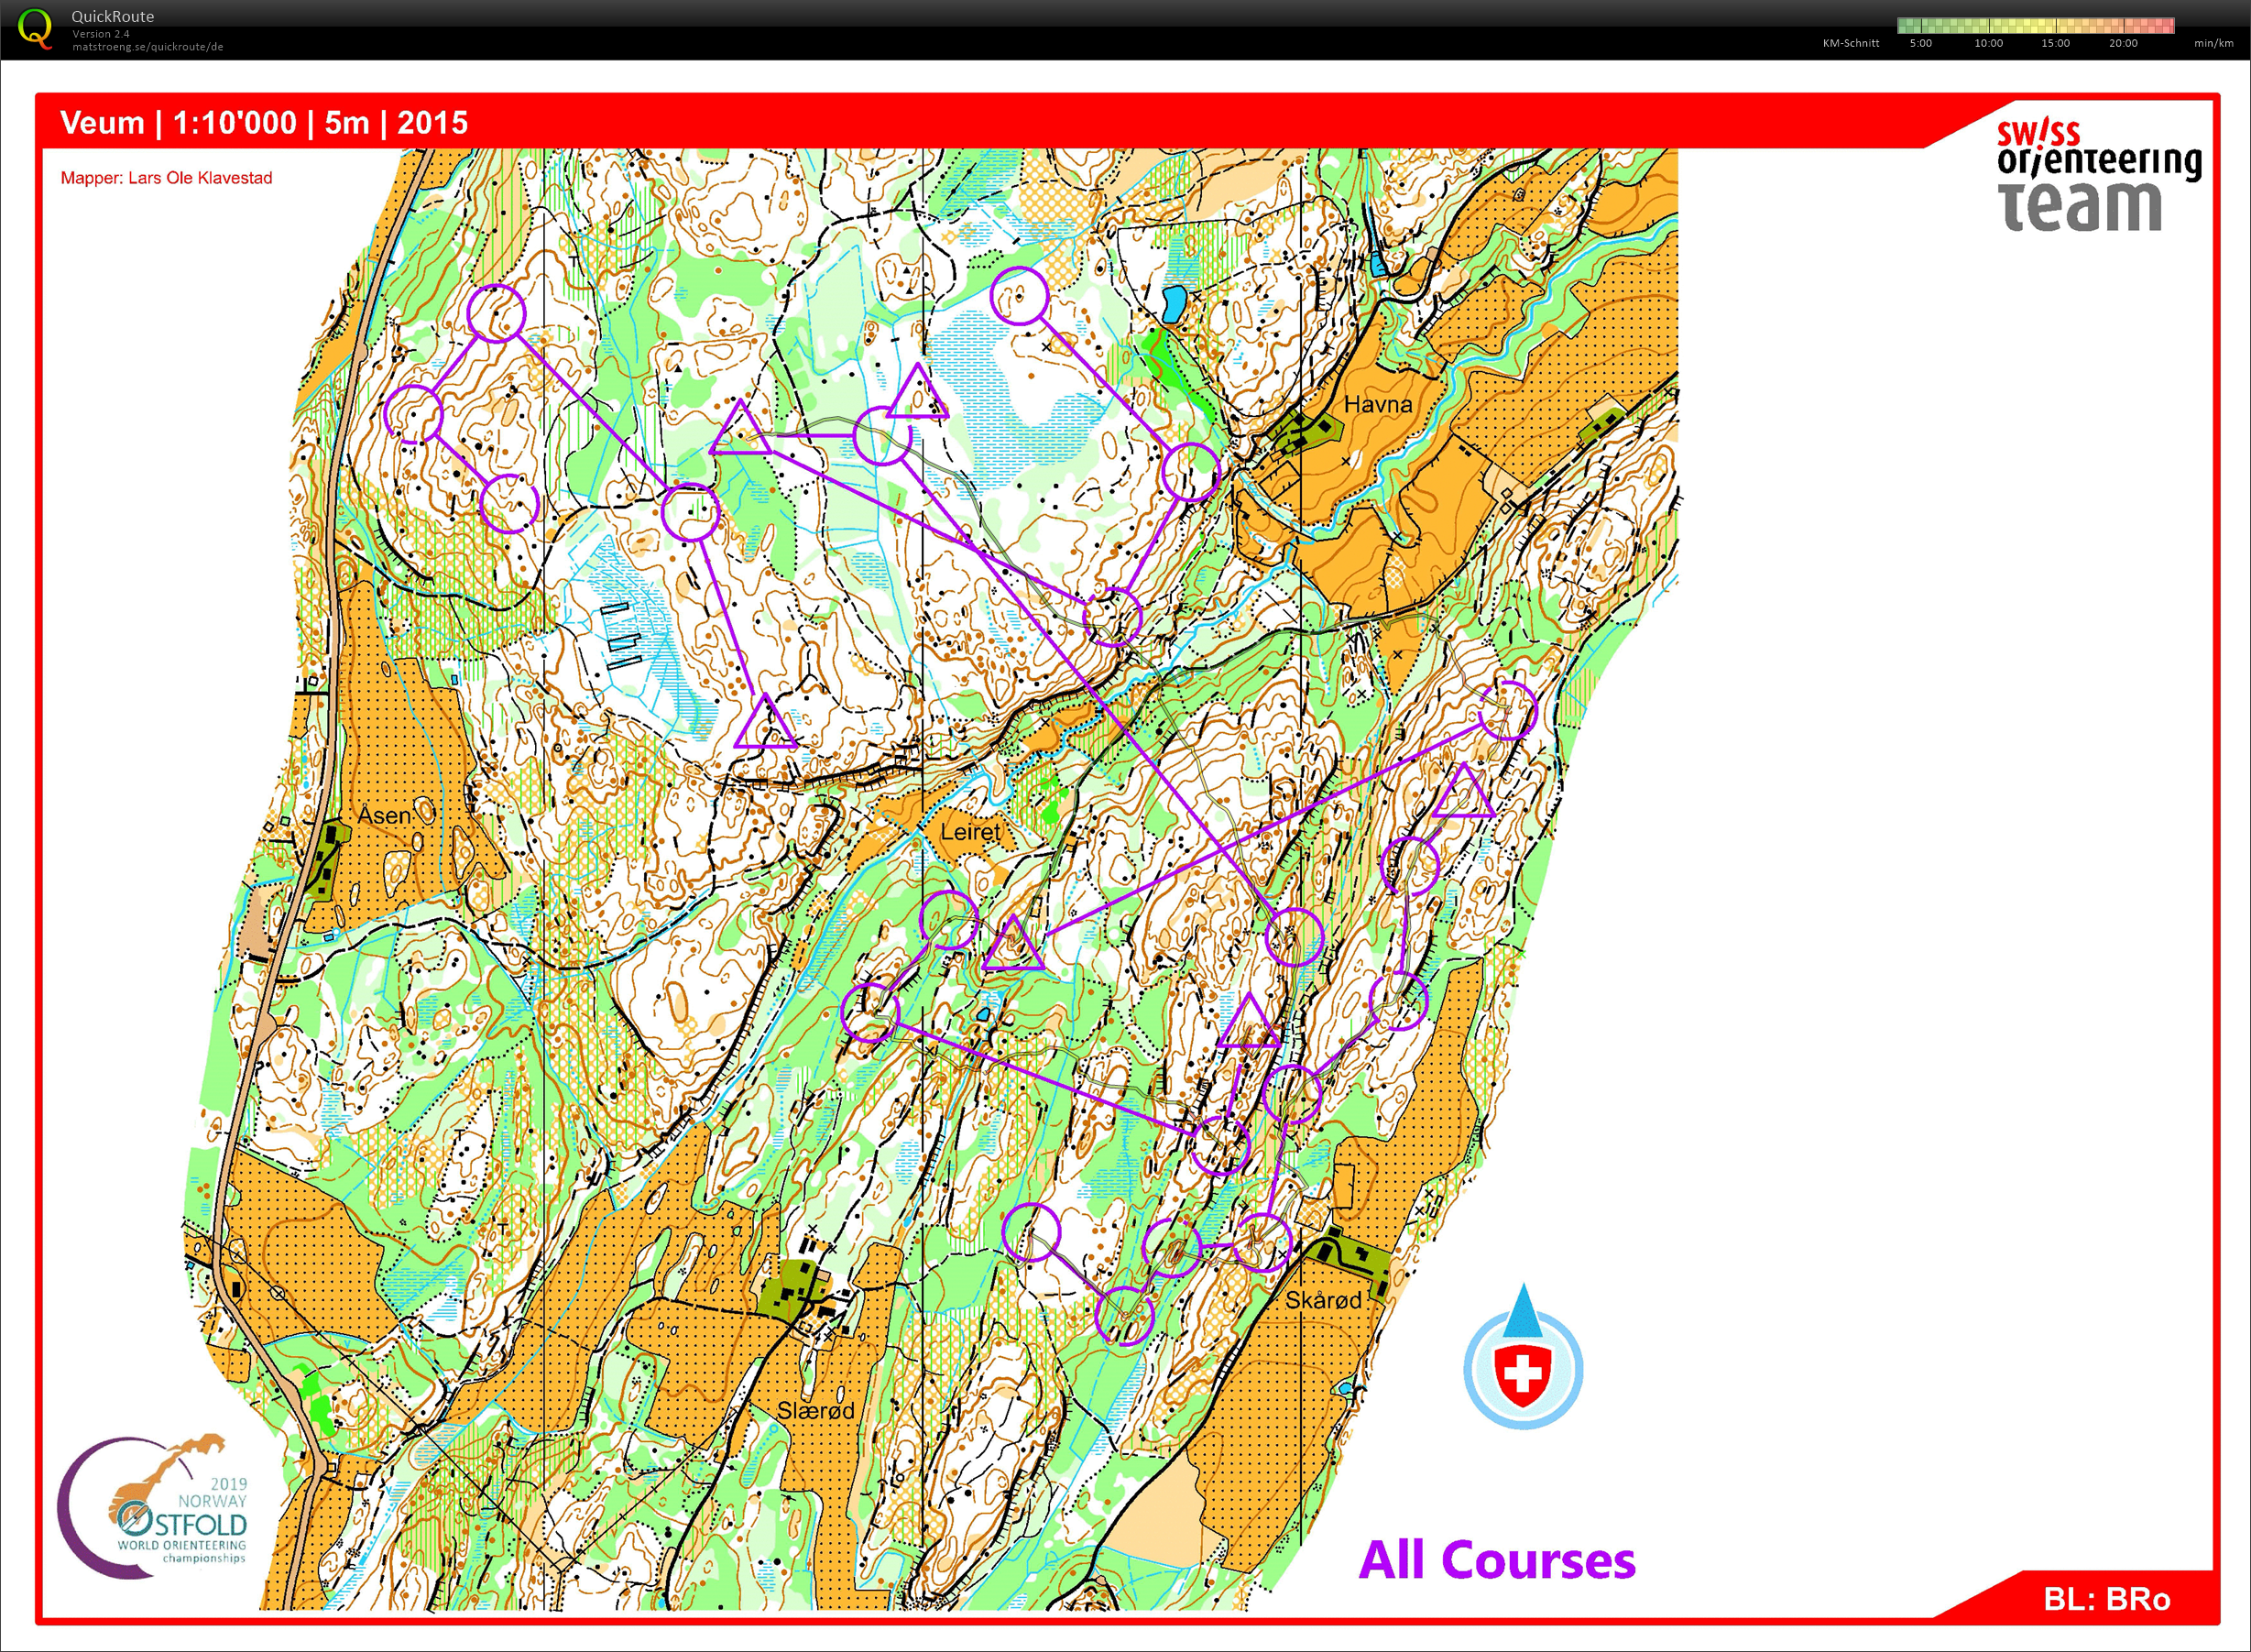Click the Havna place name on map
Screen dimensions: 2251x1652
1377,405
